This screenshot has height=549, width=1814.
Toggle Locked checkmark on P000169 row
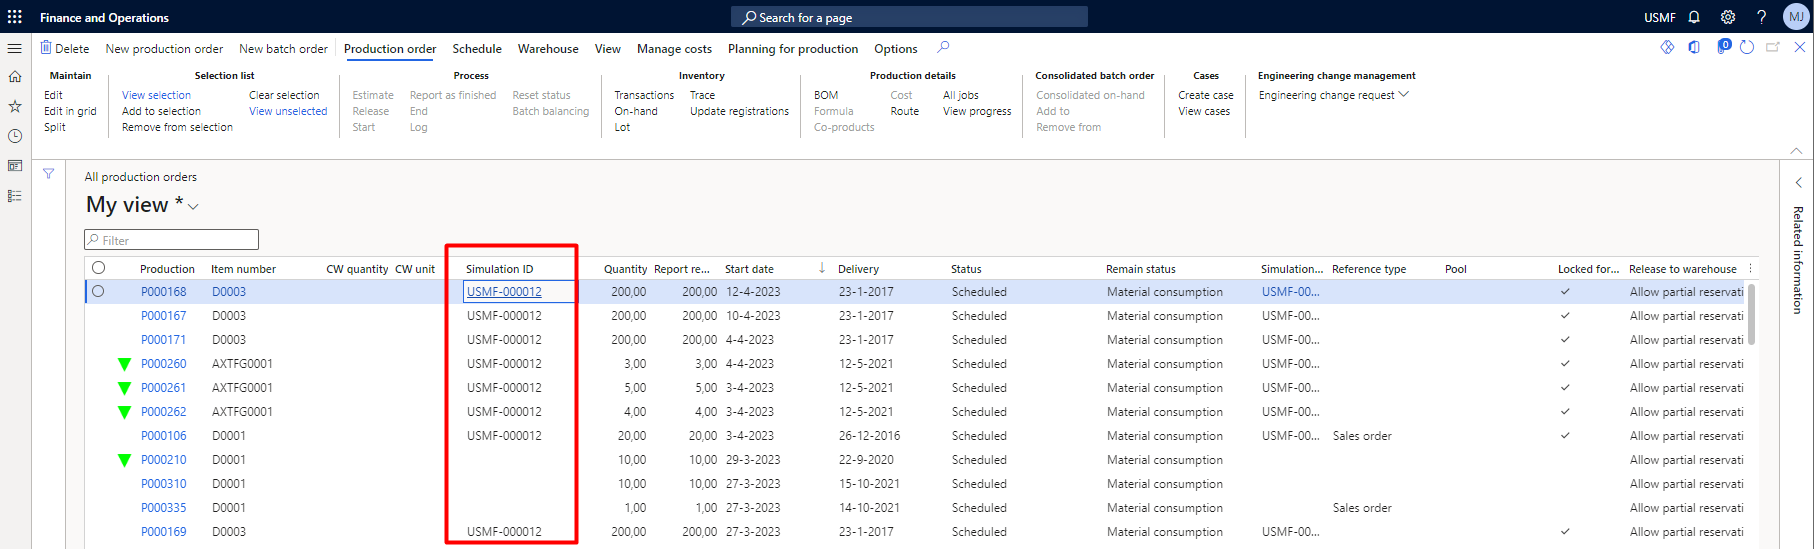tap(1565, 532)
